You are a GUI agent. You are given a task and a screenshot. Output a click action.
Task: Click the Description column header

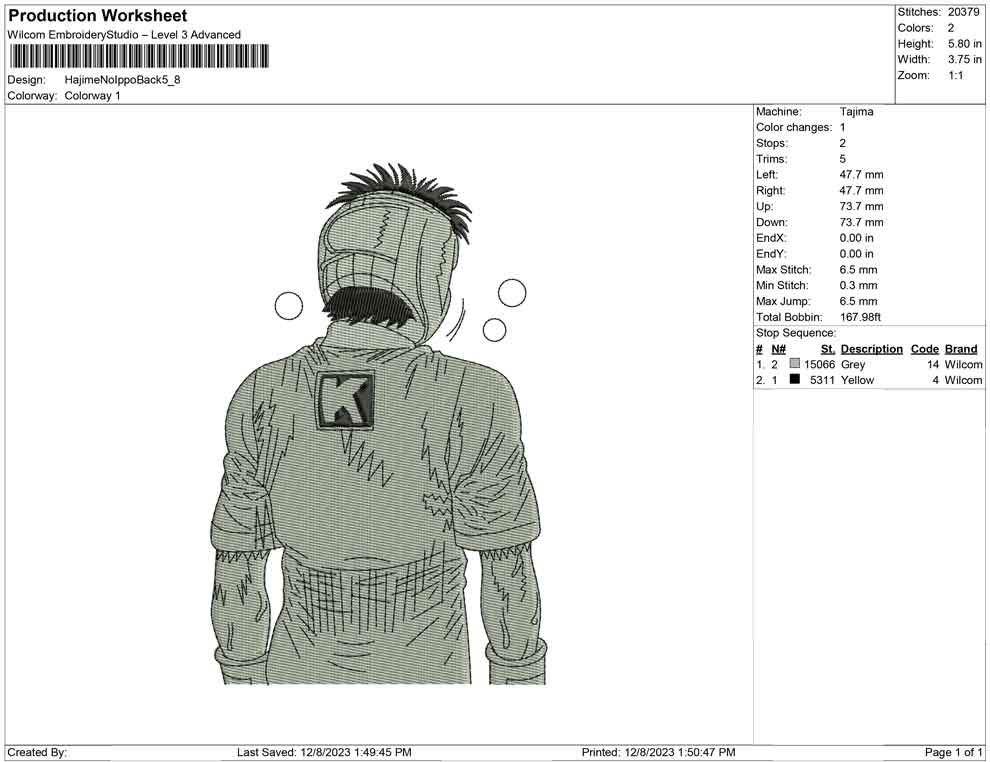click(871, 349)
